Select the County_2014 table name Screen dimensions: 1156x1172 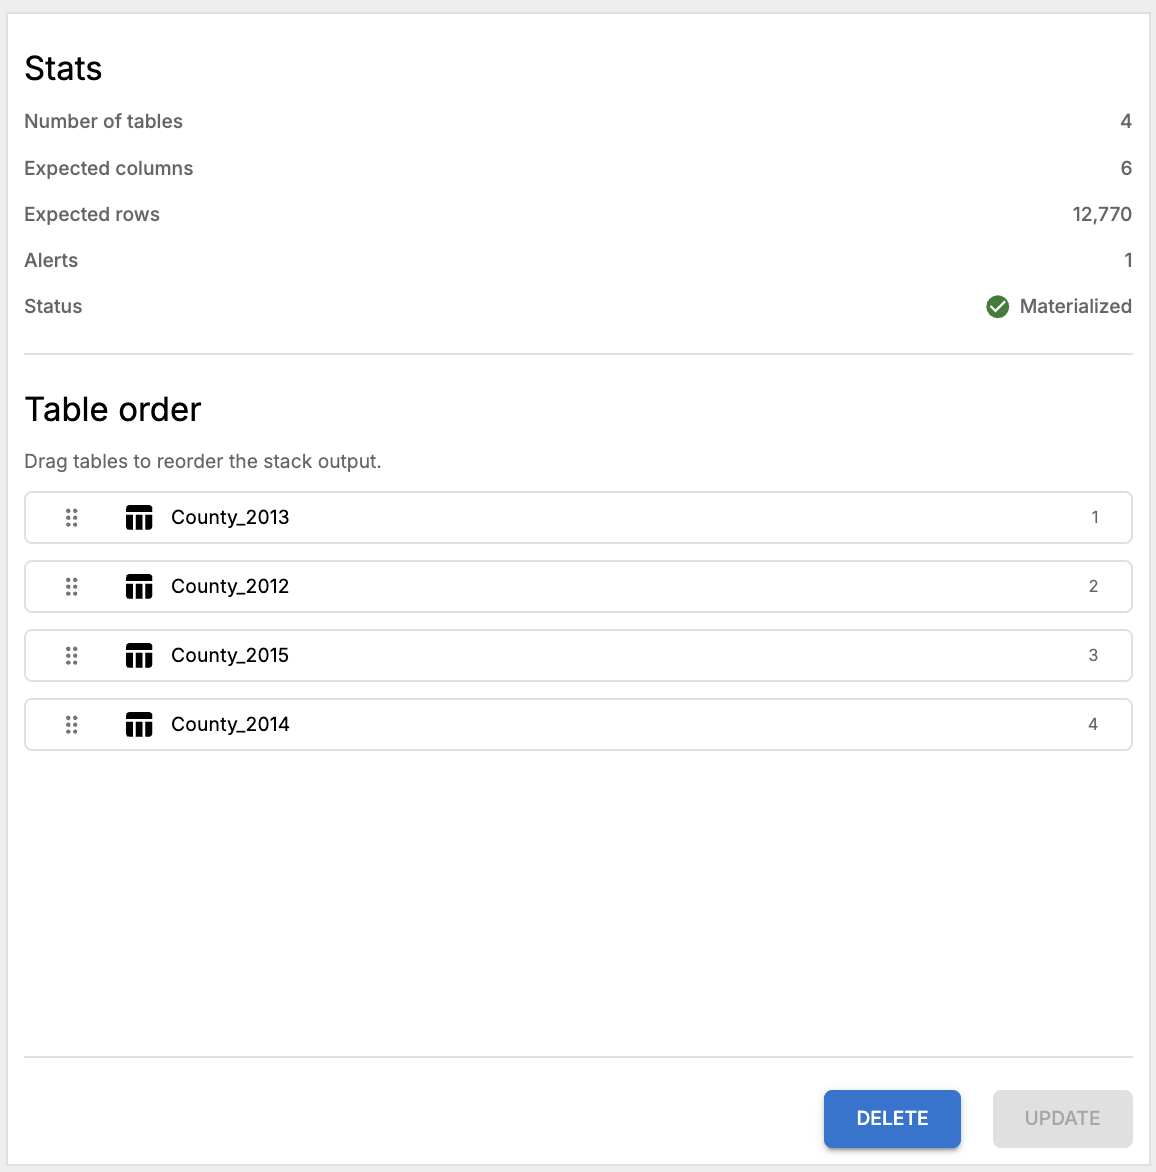[230, 724]
